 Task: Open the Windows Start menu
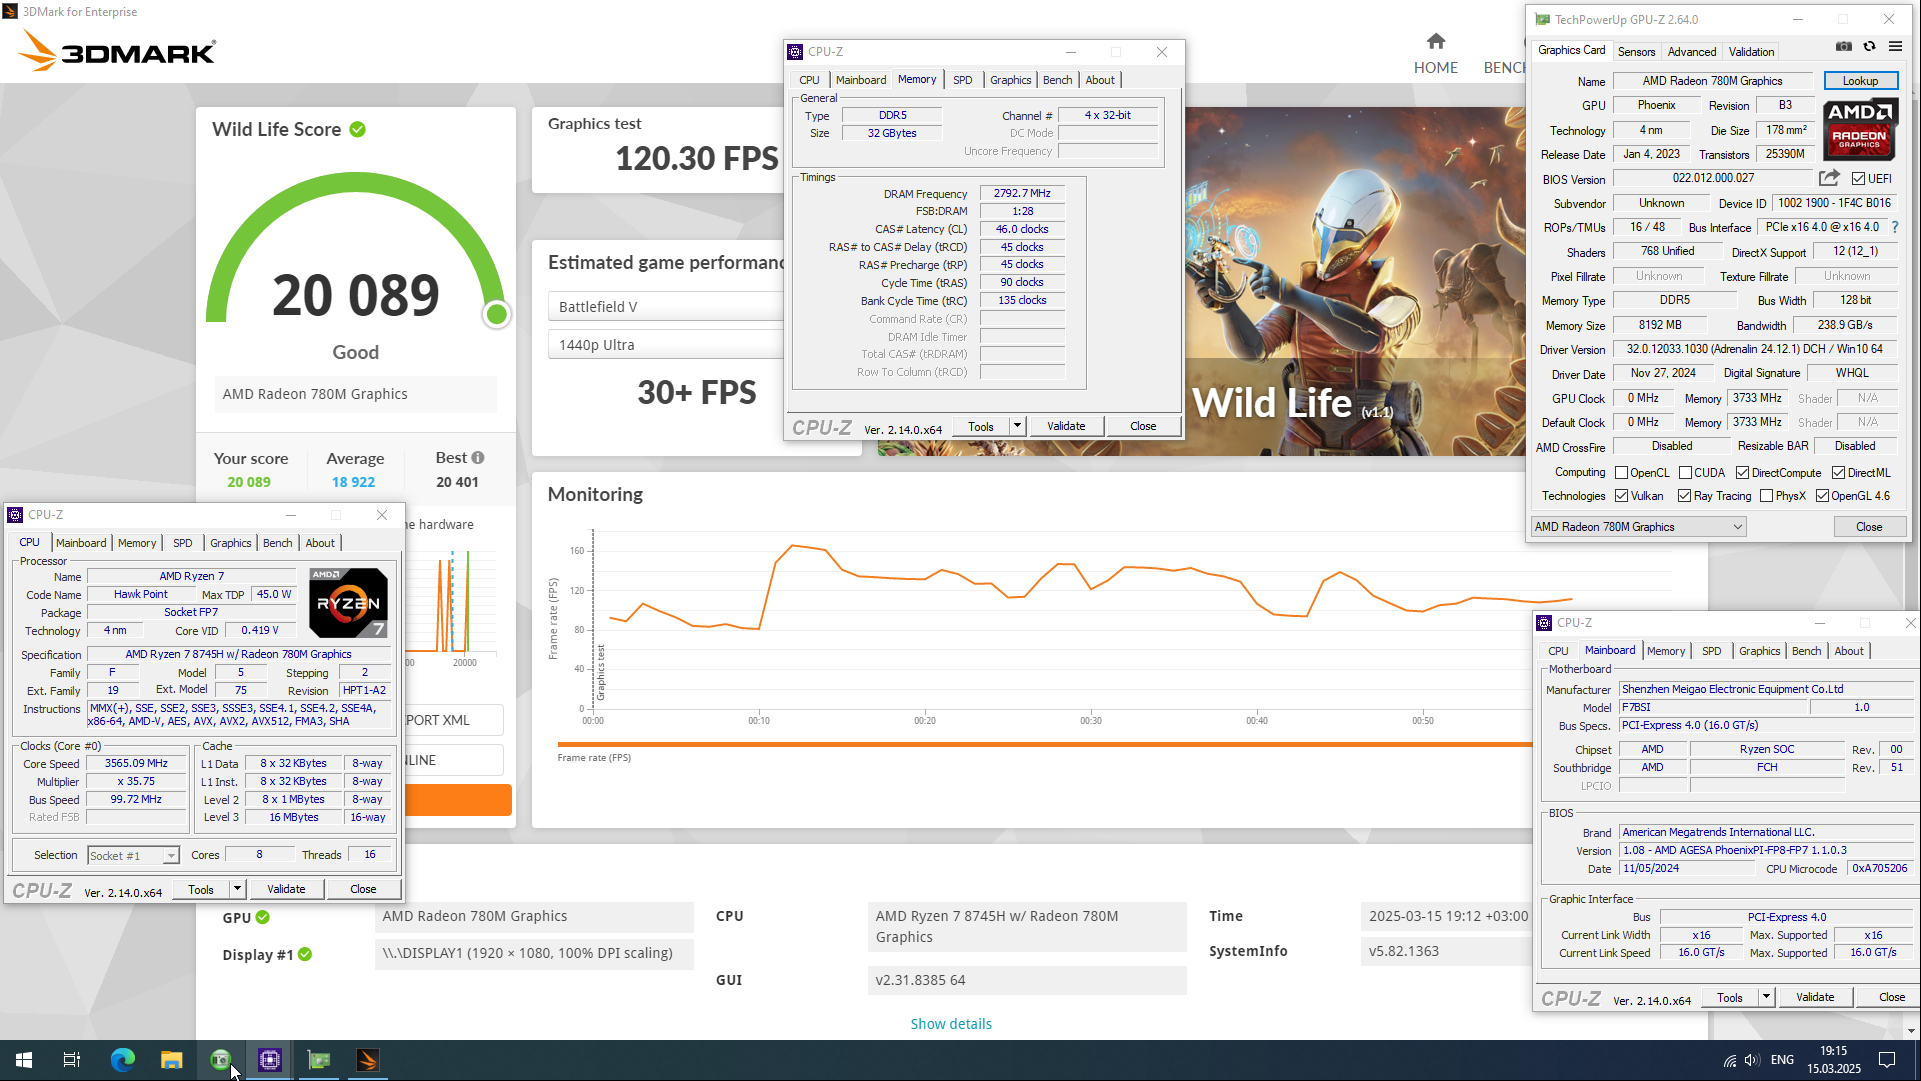click(x=24, y=1060)
